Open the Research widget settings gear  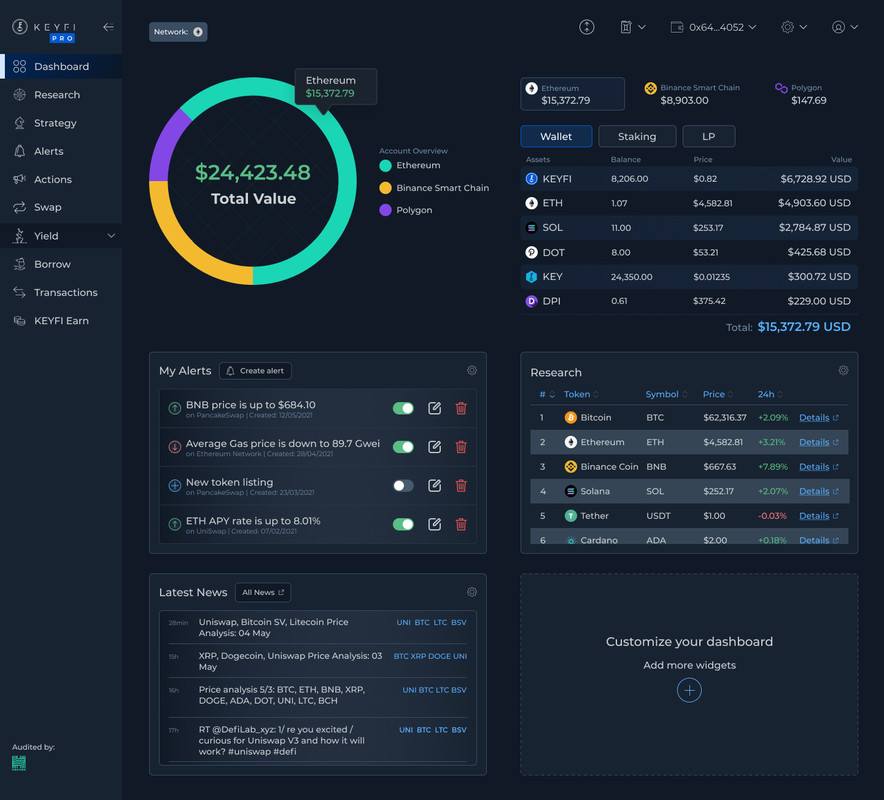coord(843,370)
